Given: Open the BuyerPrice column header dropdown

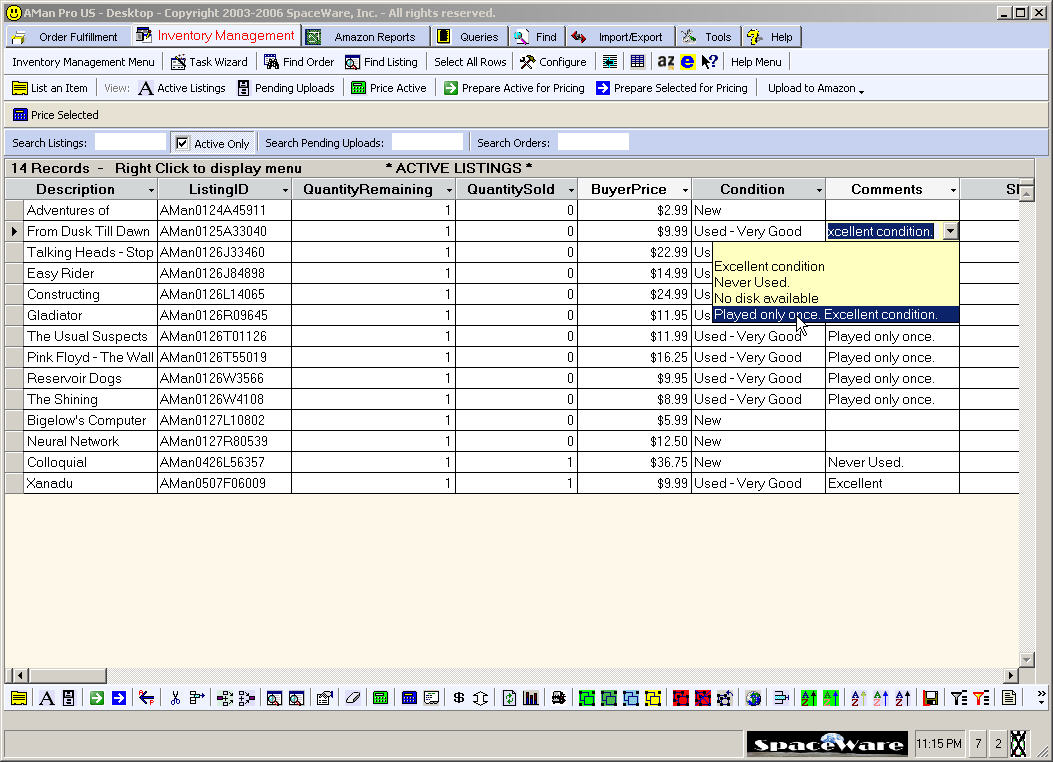Looking at the screenshot, I should (685, 190).
